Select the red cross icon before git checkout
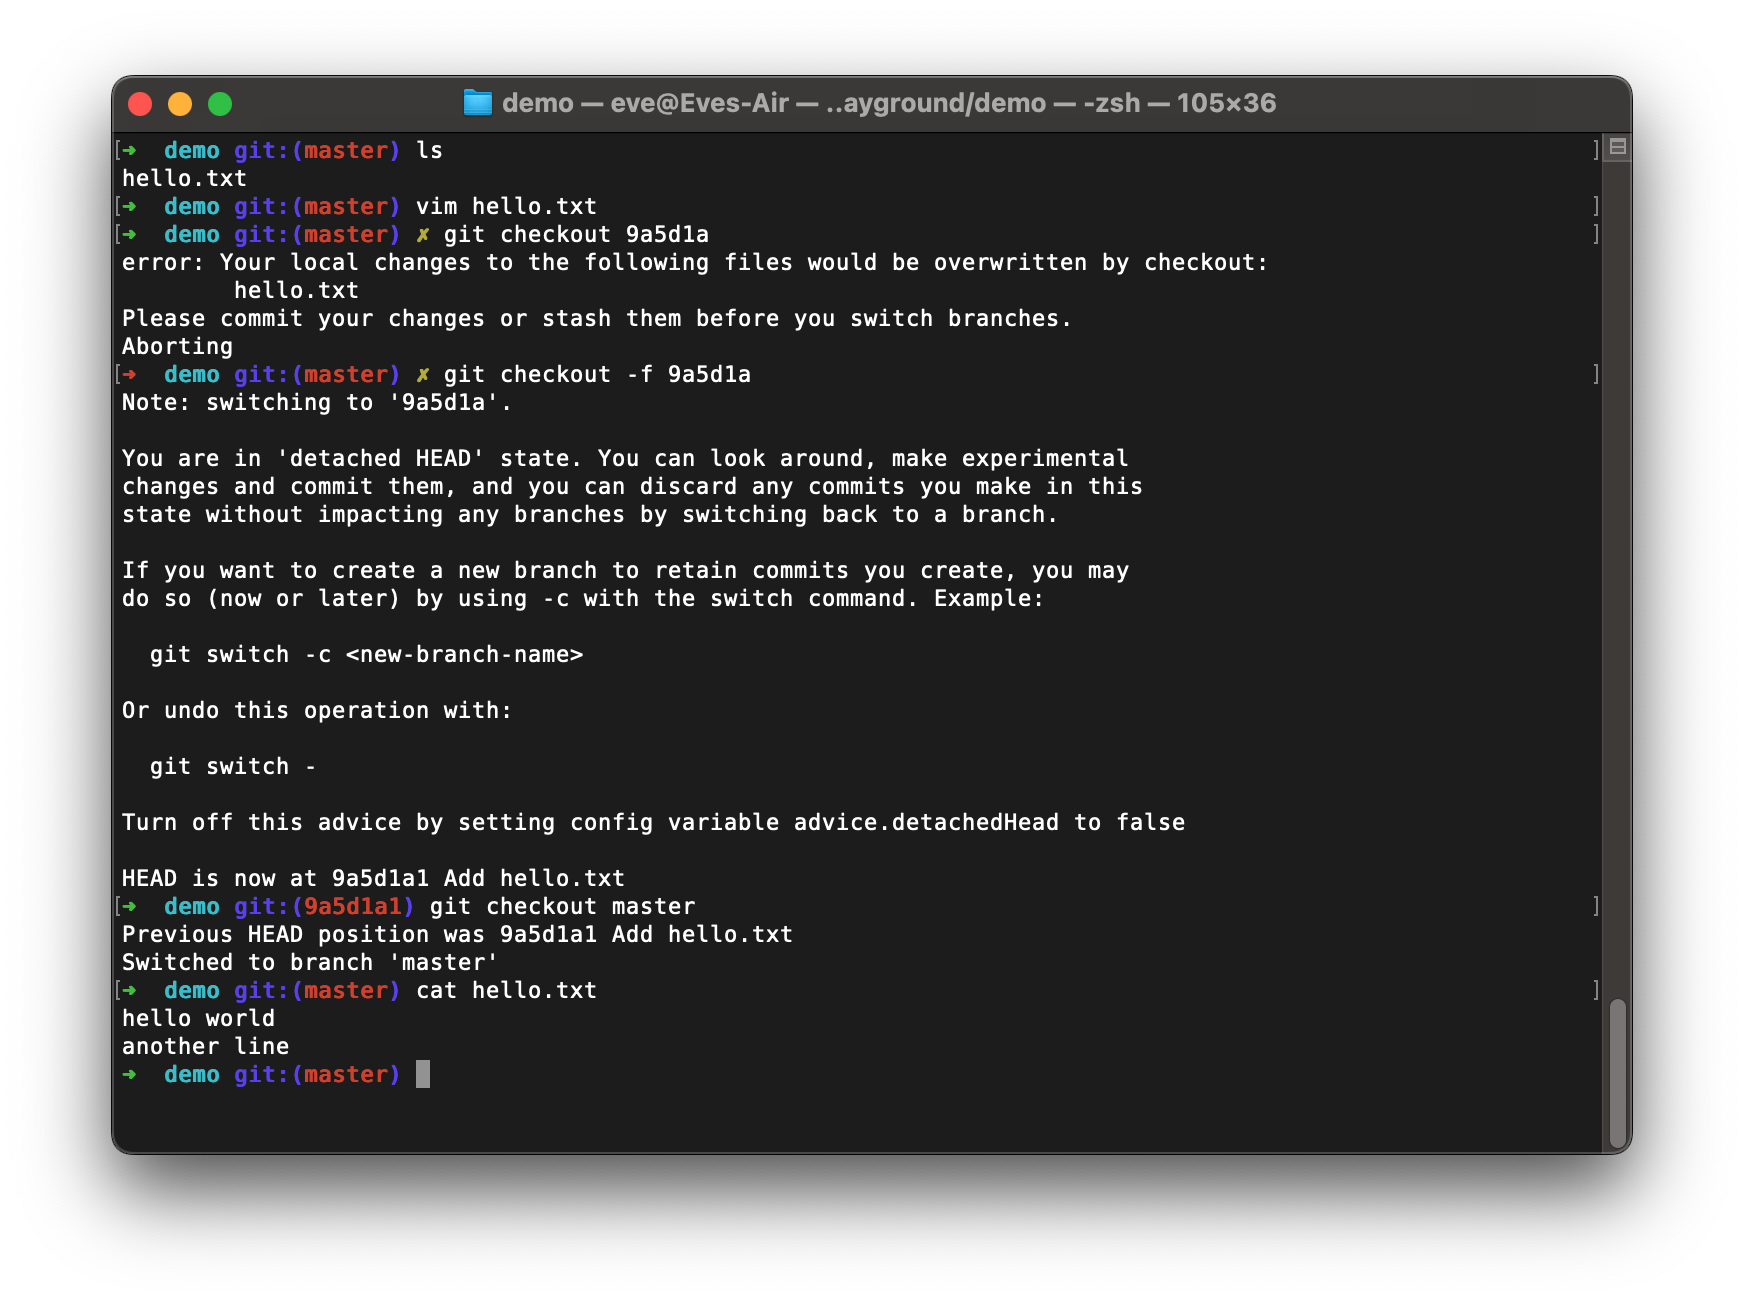The height and width of the screenshot is (1302, 1744). (x=423, y=234)
